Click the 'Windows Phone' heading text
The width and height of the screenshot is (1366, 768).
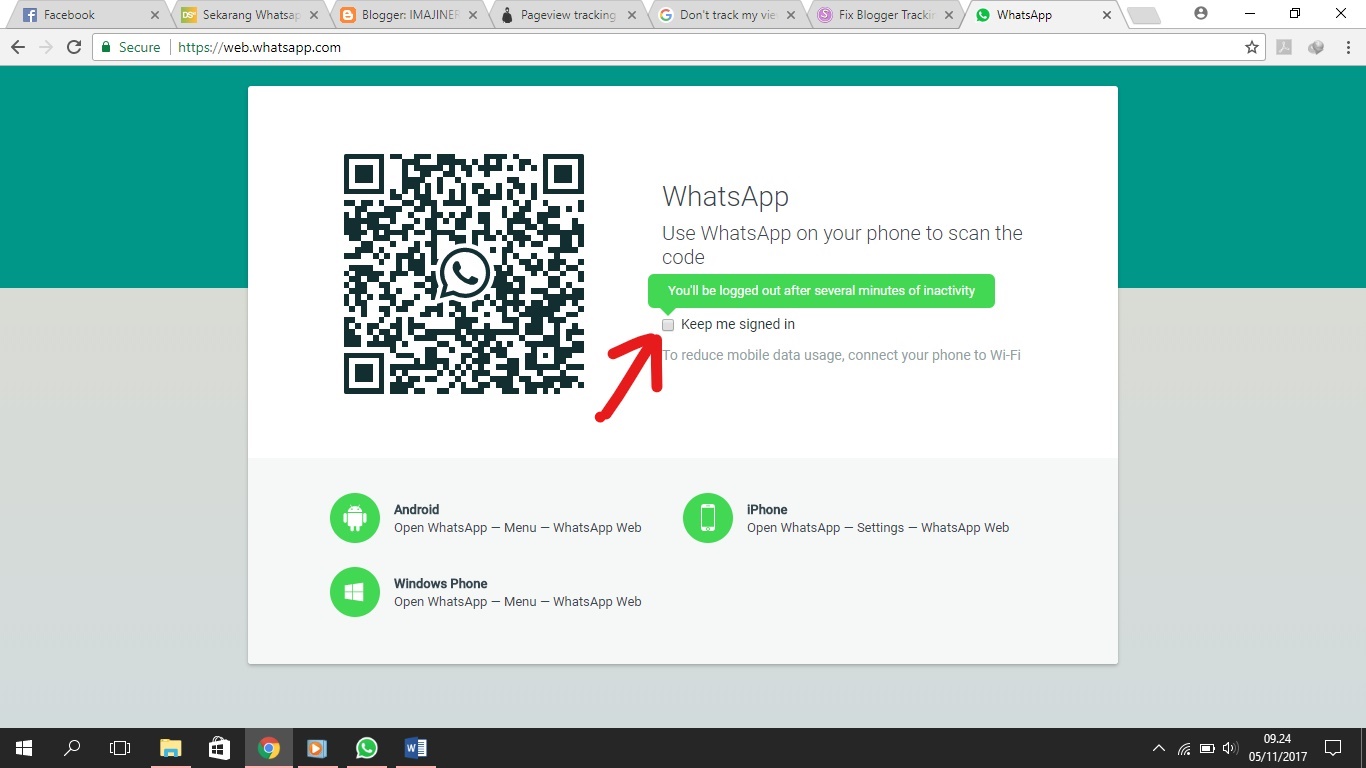[x=441, y=584]
